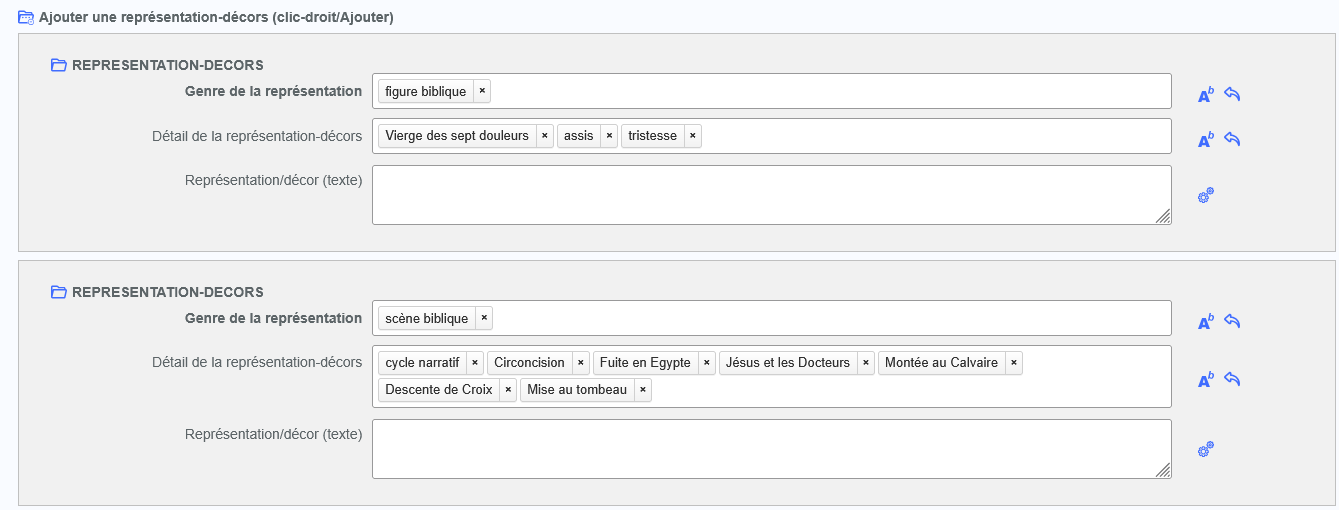The height and width of the screenshot is (510, 1339).
Task: Click undo arrow beside 'tristesse' detail row
Action: pyautogui.click(x=1232, y=140)
